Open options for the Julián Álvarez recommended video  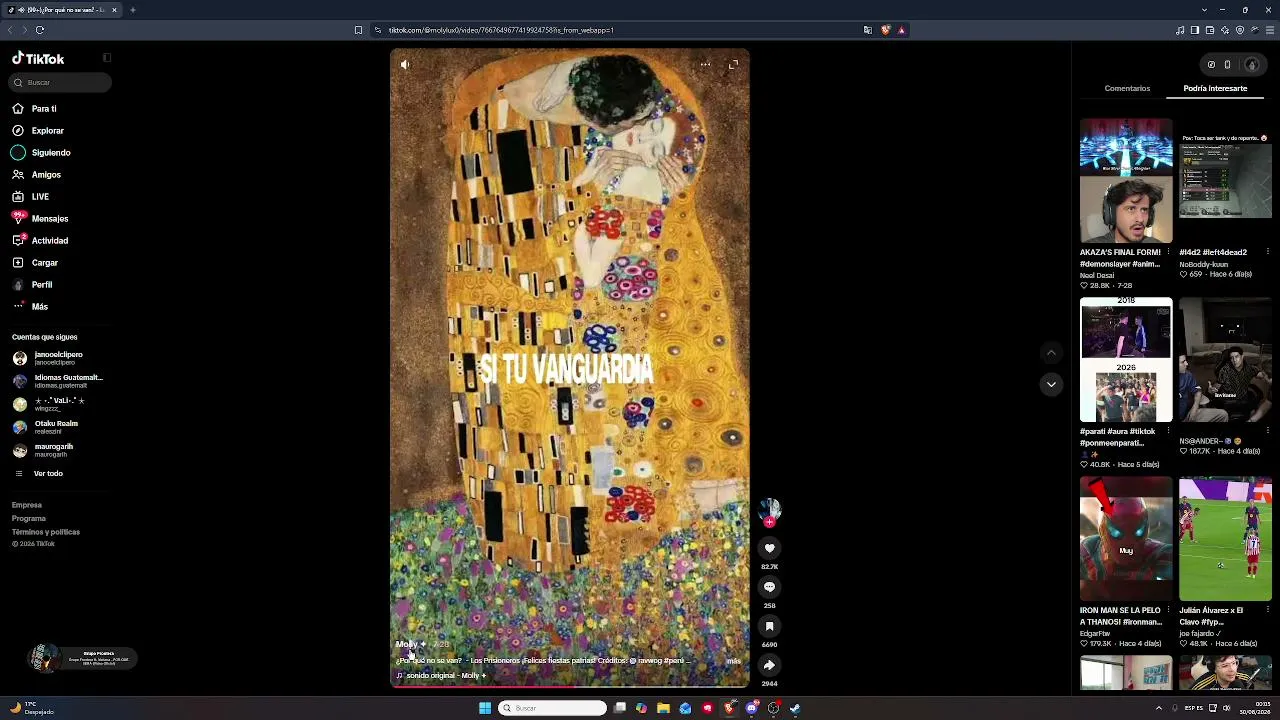pos(1267,610)
